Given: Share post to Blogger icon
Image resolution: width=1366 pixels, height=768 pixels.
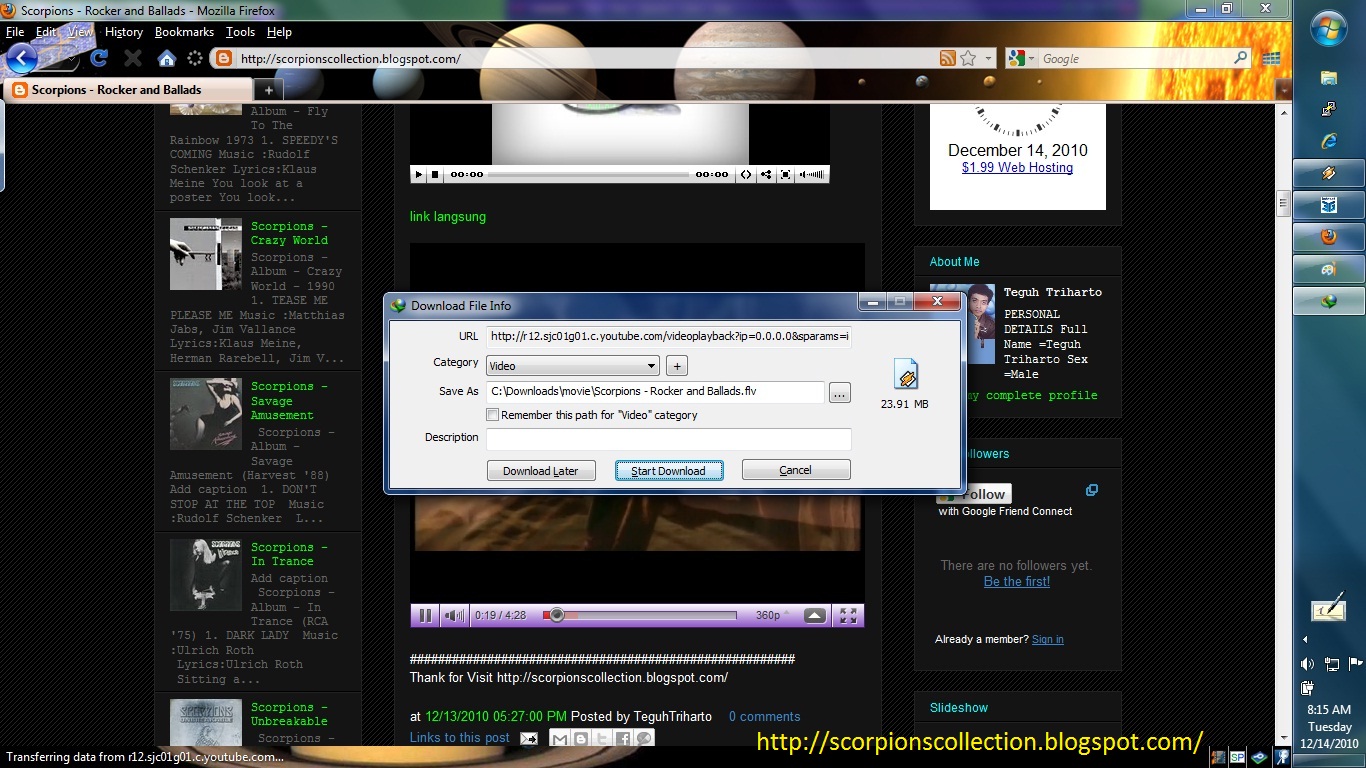Looking at the screenshot, I should coord(580,738).
